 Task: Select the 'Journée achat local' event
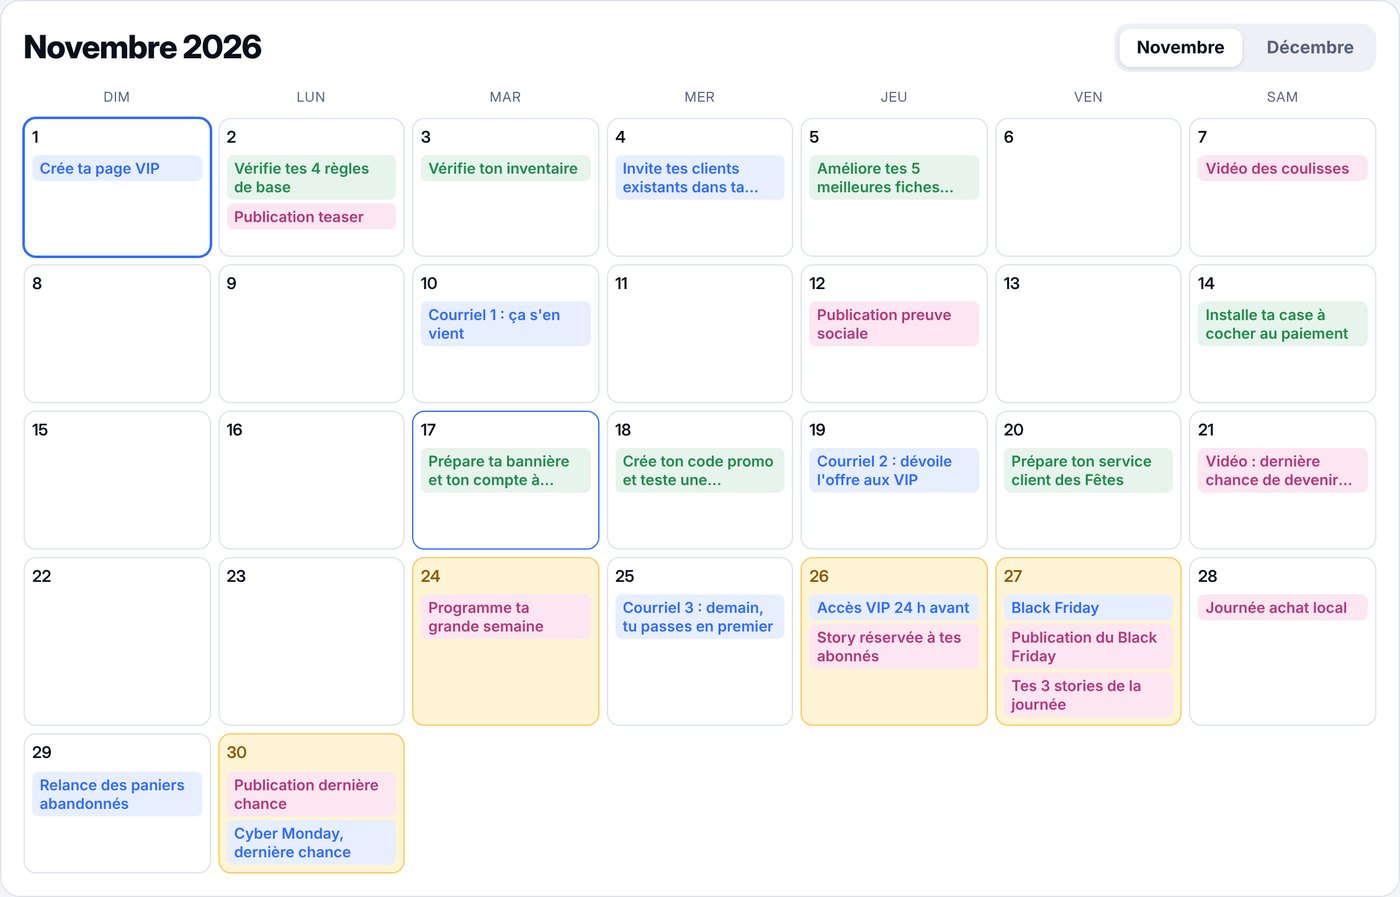[x=1282, y=608]
